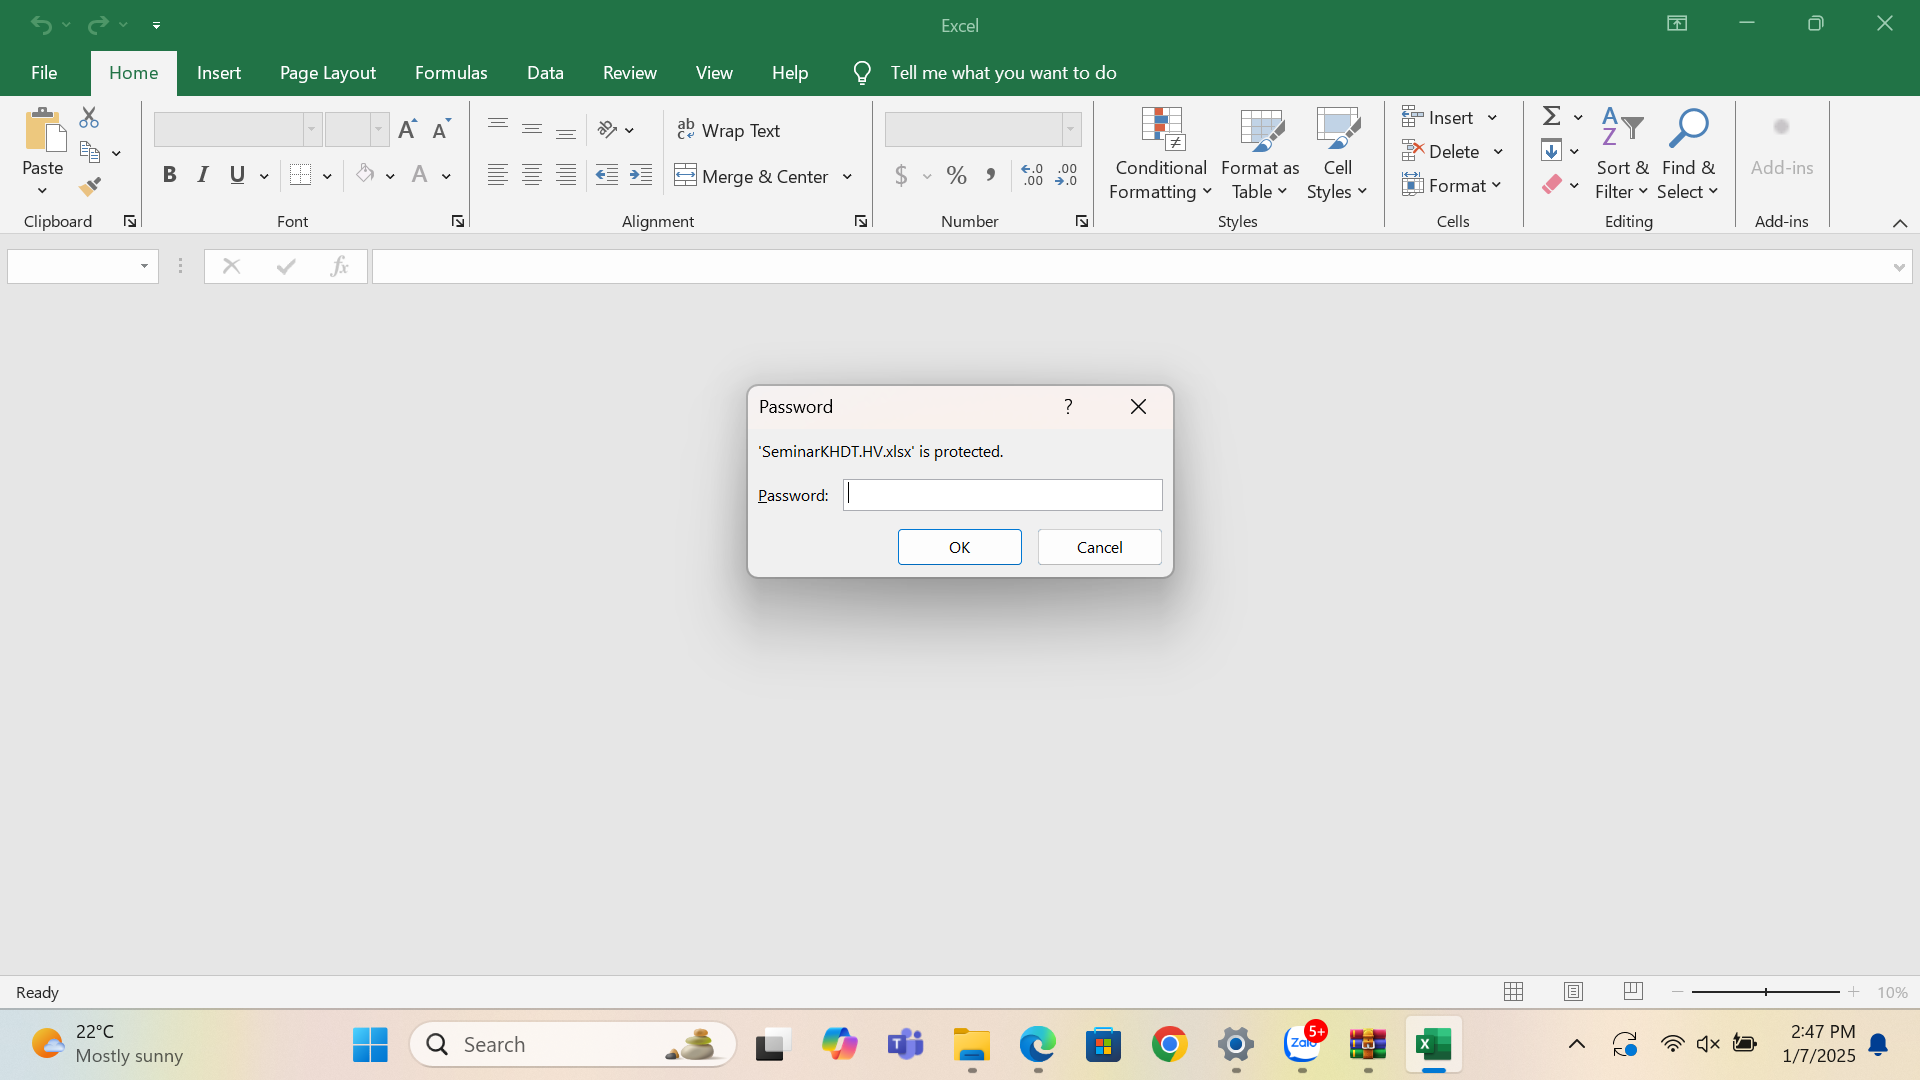Switch to the Review tab

629,73
